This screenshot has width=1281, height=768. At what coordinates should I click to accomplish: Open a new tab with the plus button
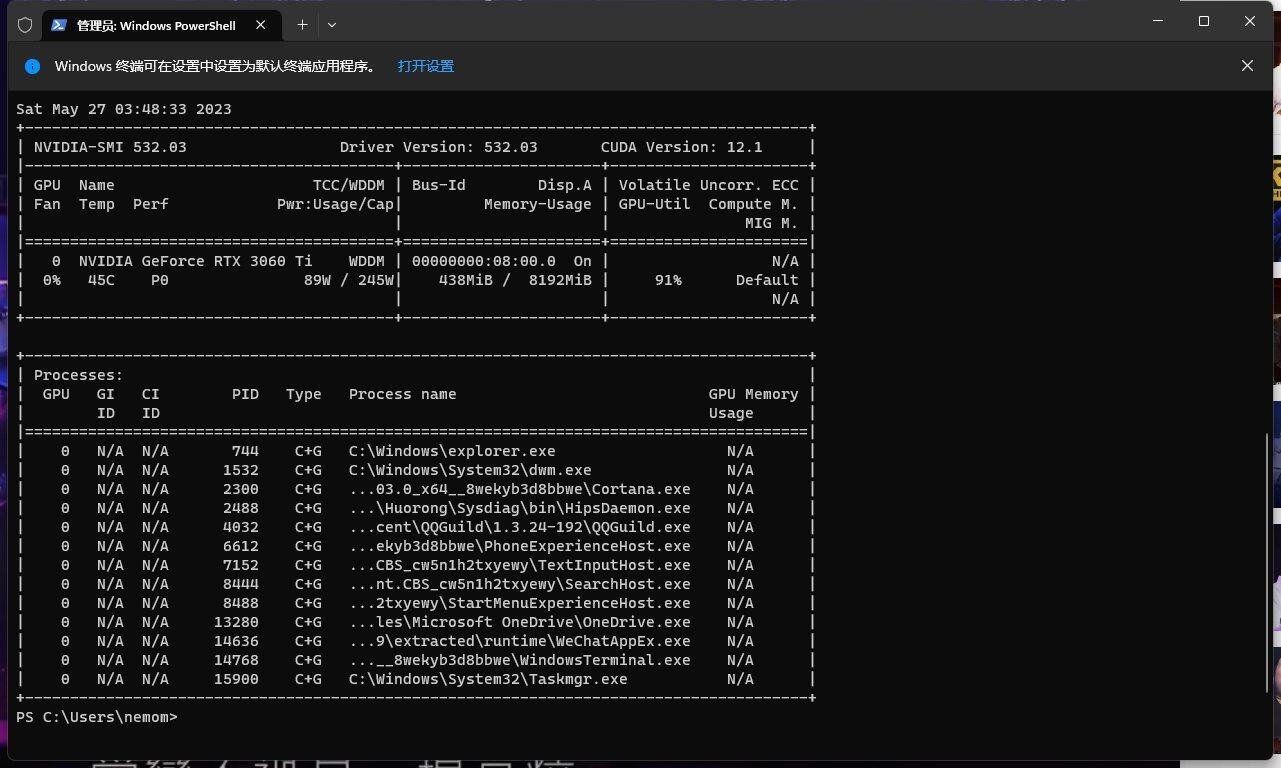tap(302, 25)
